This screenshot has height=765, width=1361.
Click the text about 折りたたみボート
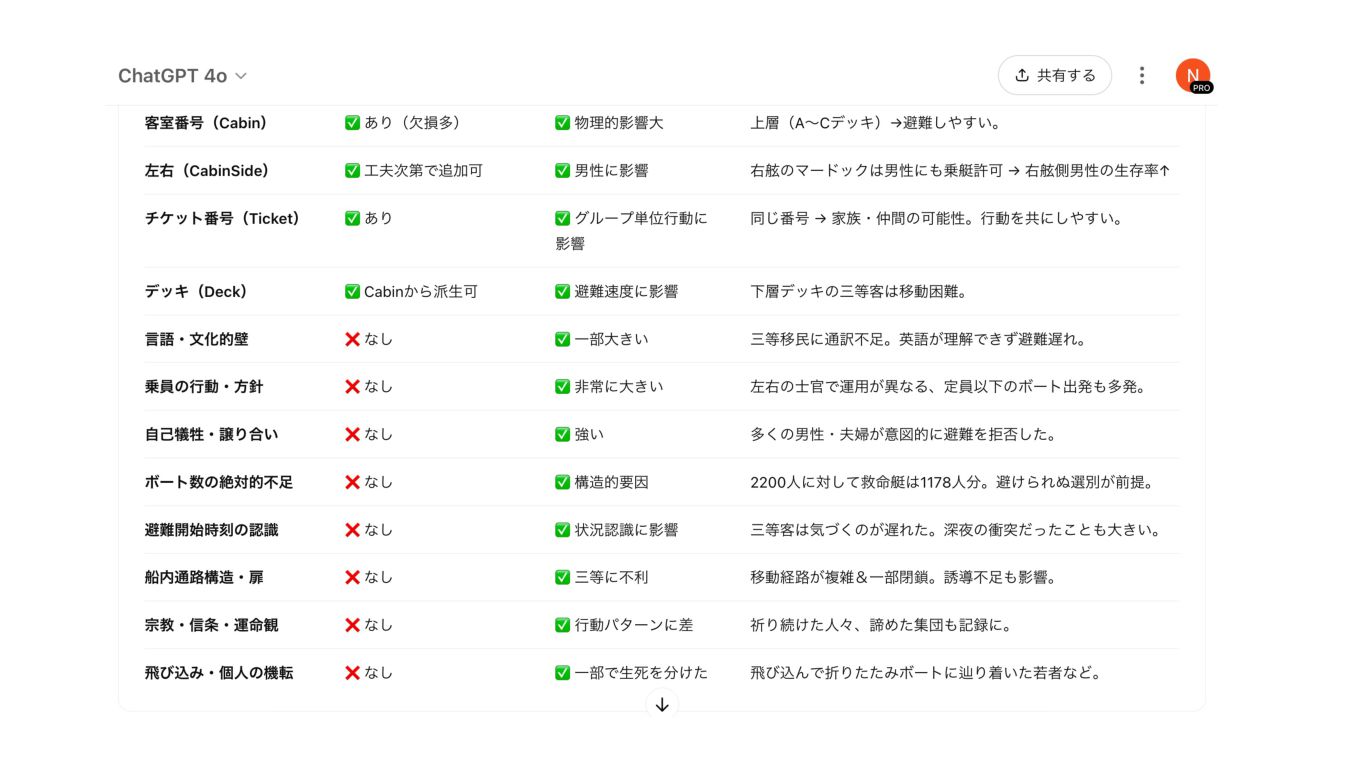click(x=926, y=673)
